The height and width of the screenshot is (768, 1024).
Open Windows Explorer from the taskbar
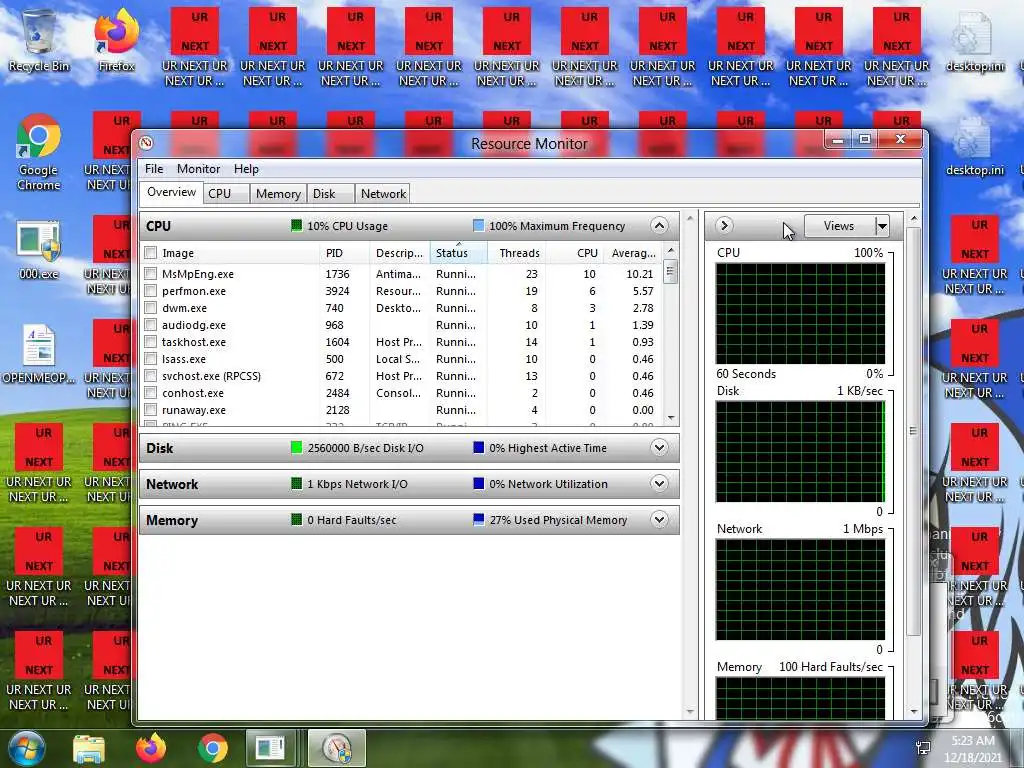[89, 749]
